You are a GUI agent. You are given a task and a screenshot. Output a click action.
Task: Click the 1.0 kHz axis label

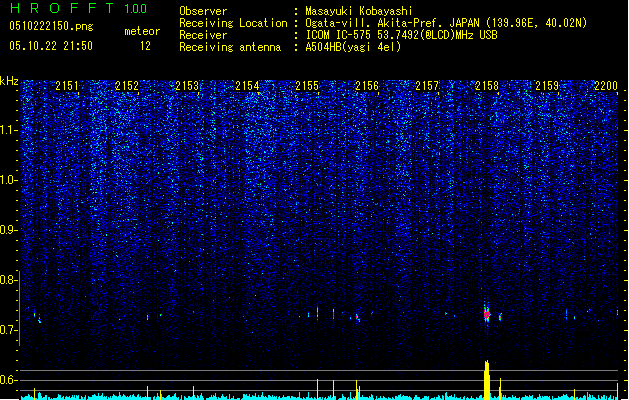[x=9, y=180]
